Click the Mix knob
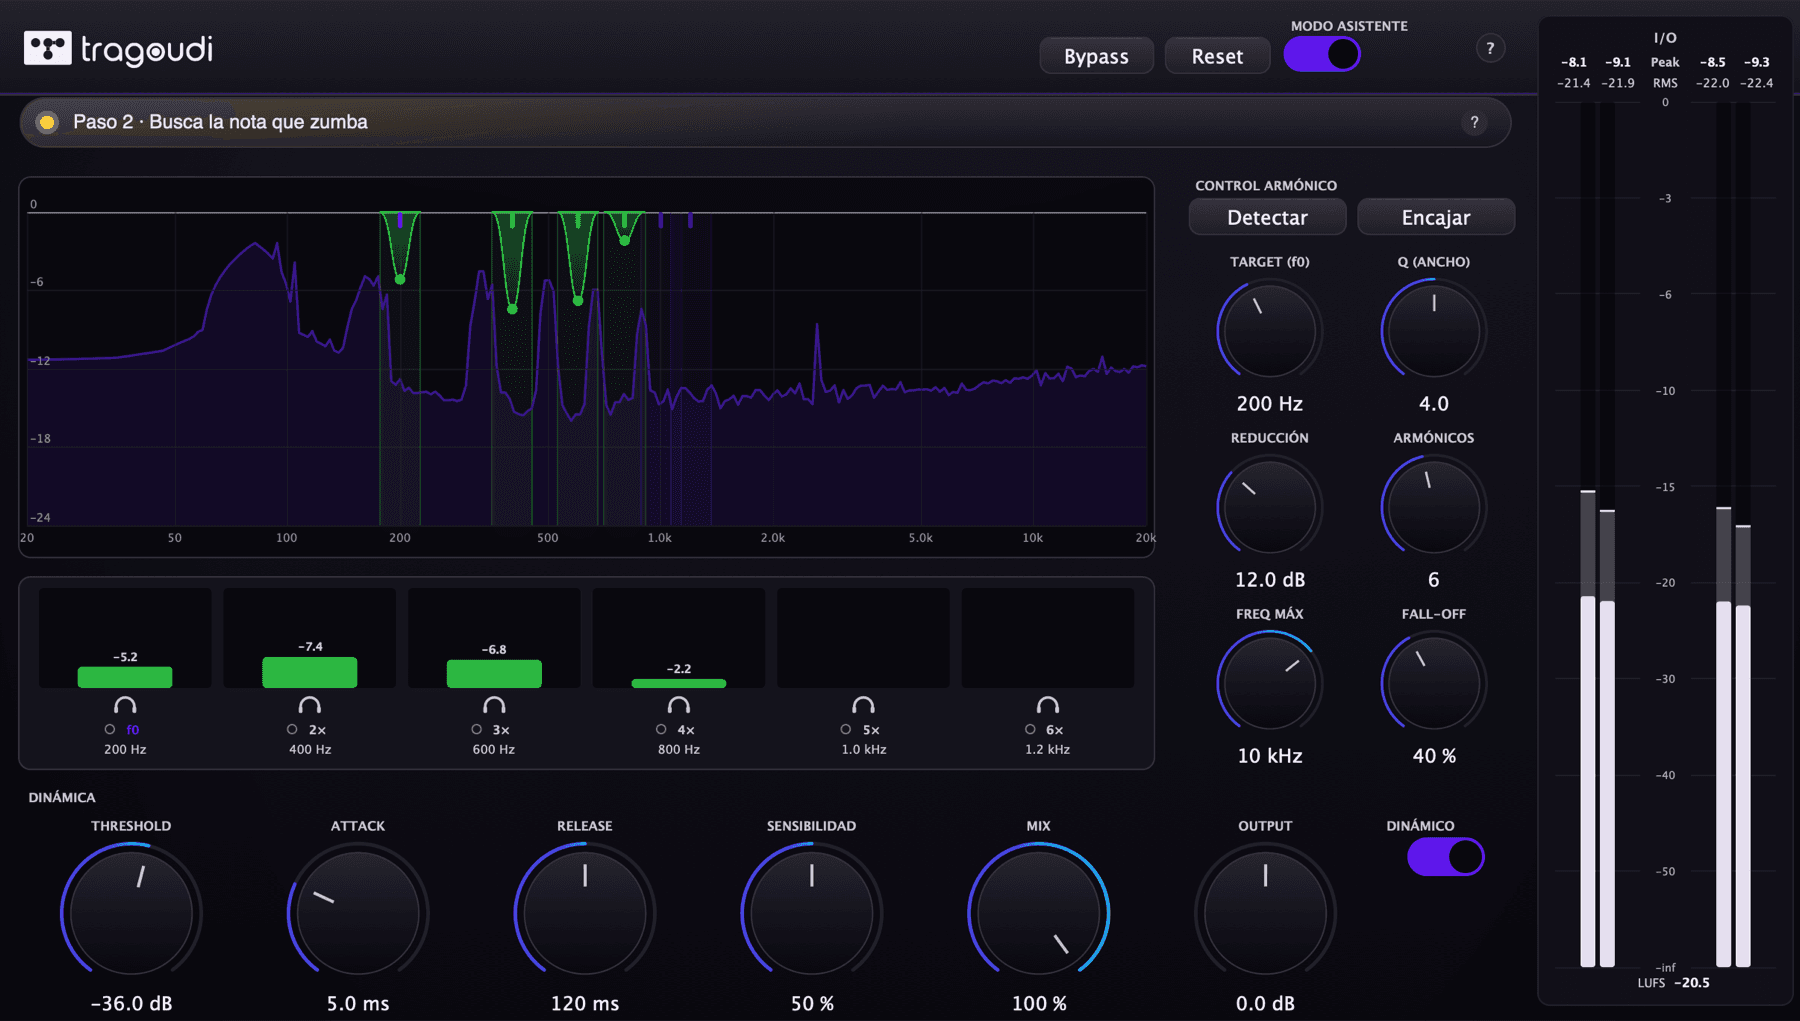 [1039, 912]
